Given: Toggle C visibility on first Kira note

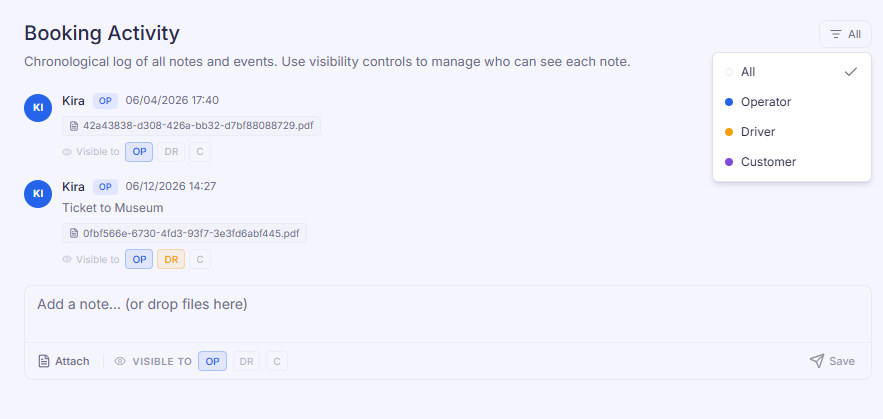Looking at the screenshot, I should (x=200, y=152).
